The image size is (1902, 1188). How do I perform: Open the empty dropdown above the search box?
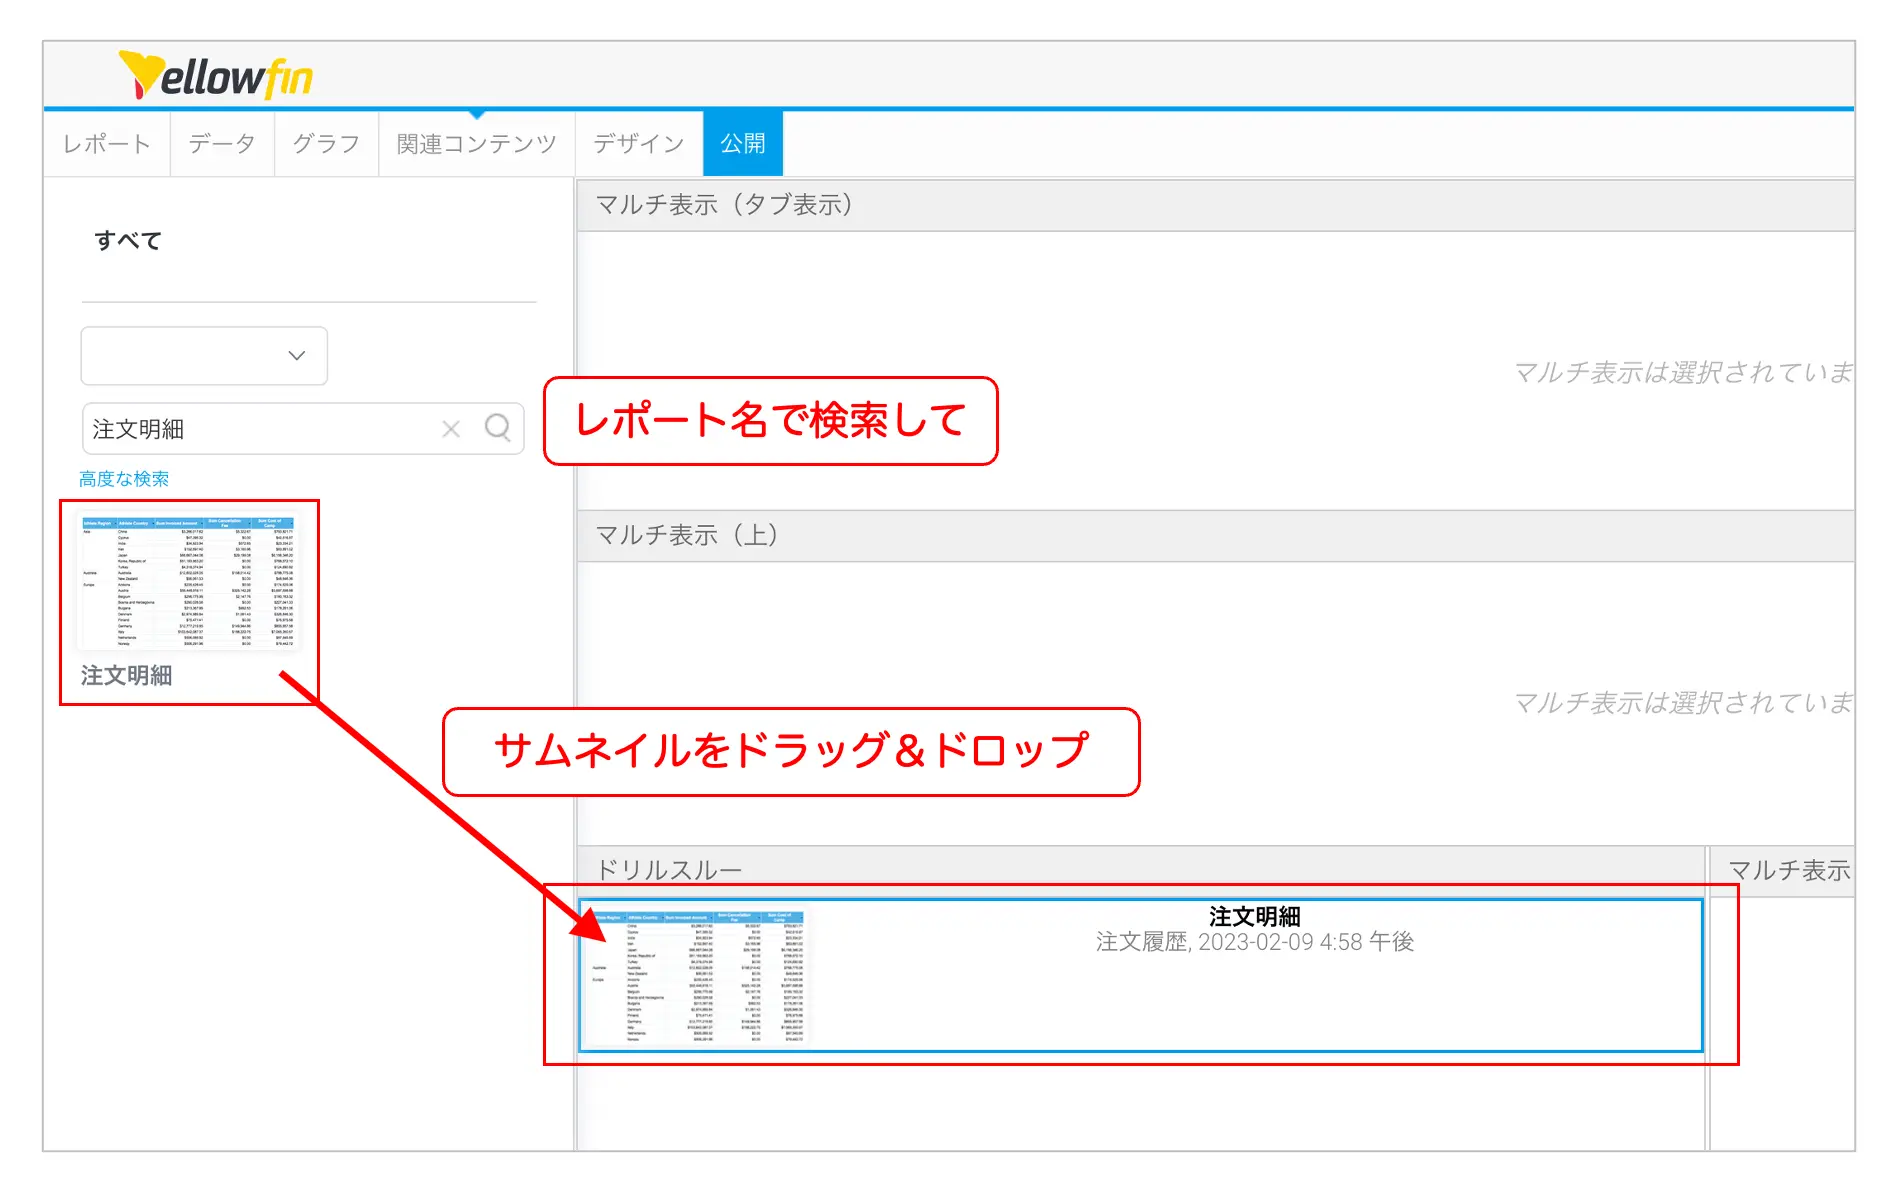pos(204,355)
